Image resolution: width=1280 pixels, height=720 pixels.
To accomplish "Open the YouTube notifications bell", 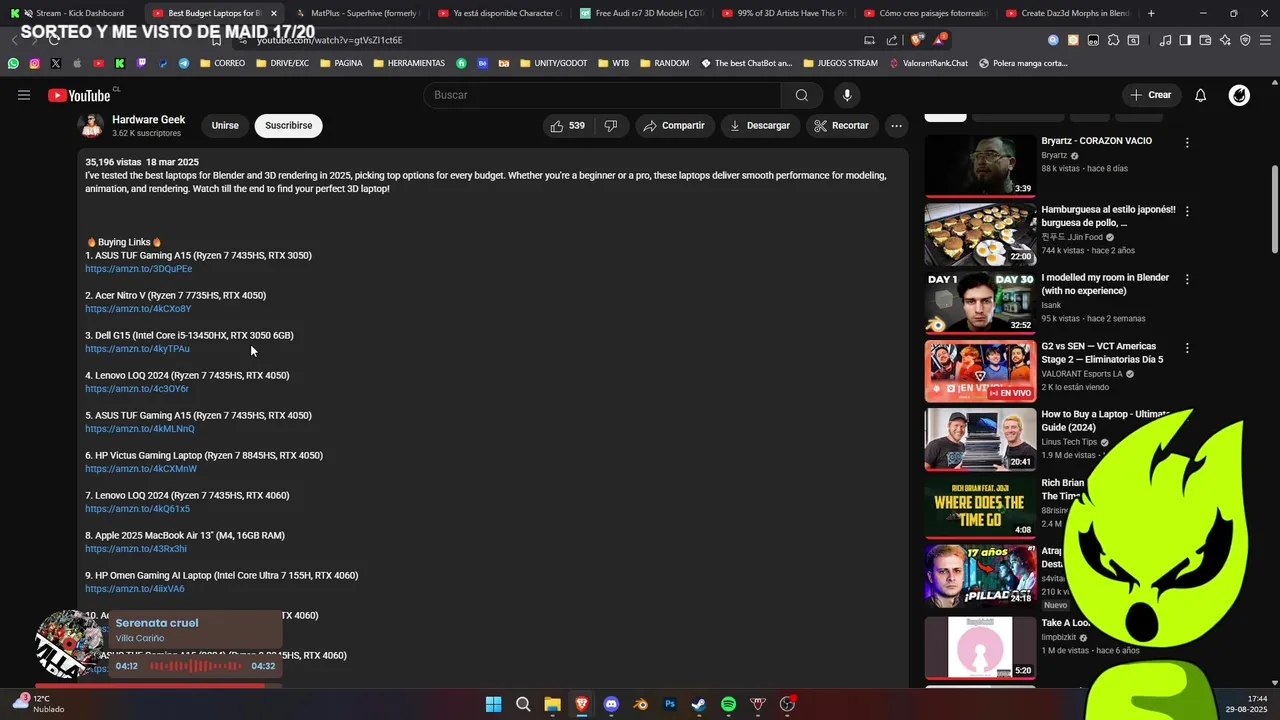I will click(1201, 95).
